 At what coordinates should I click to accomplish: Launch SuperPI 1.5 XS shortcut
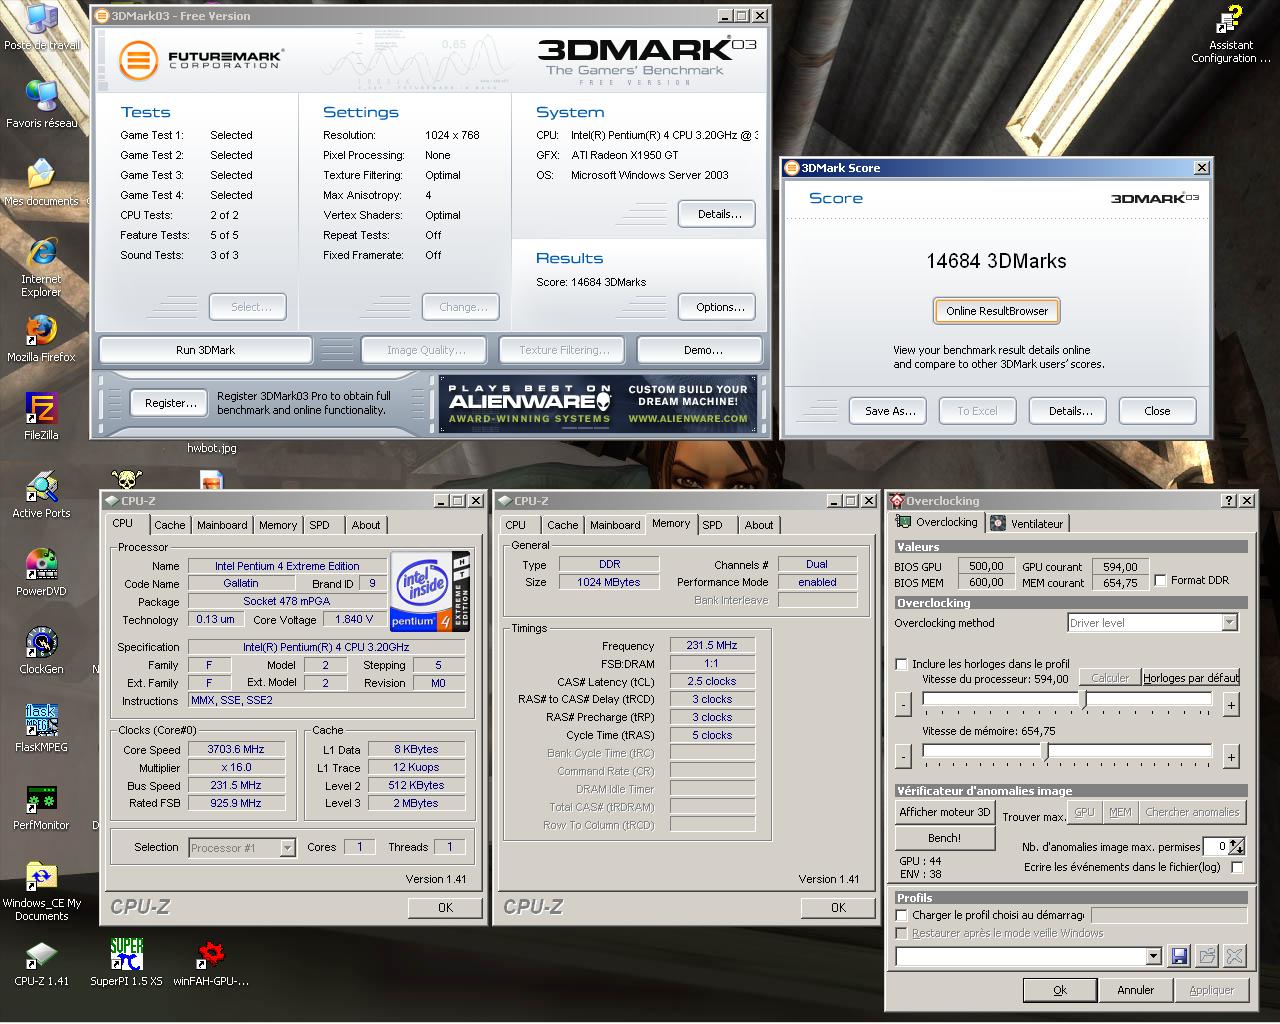coord(126,954)
